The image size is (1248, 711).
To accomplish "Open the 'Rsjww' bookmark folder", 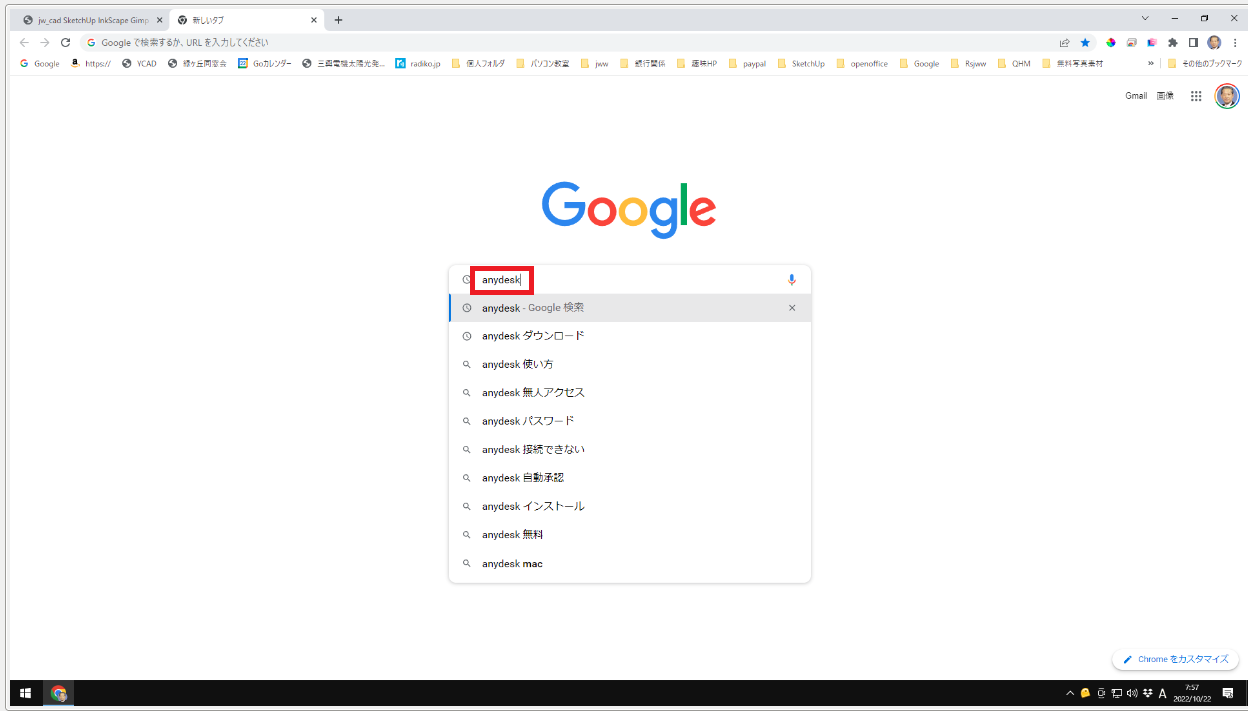I will tap(968, 63).
